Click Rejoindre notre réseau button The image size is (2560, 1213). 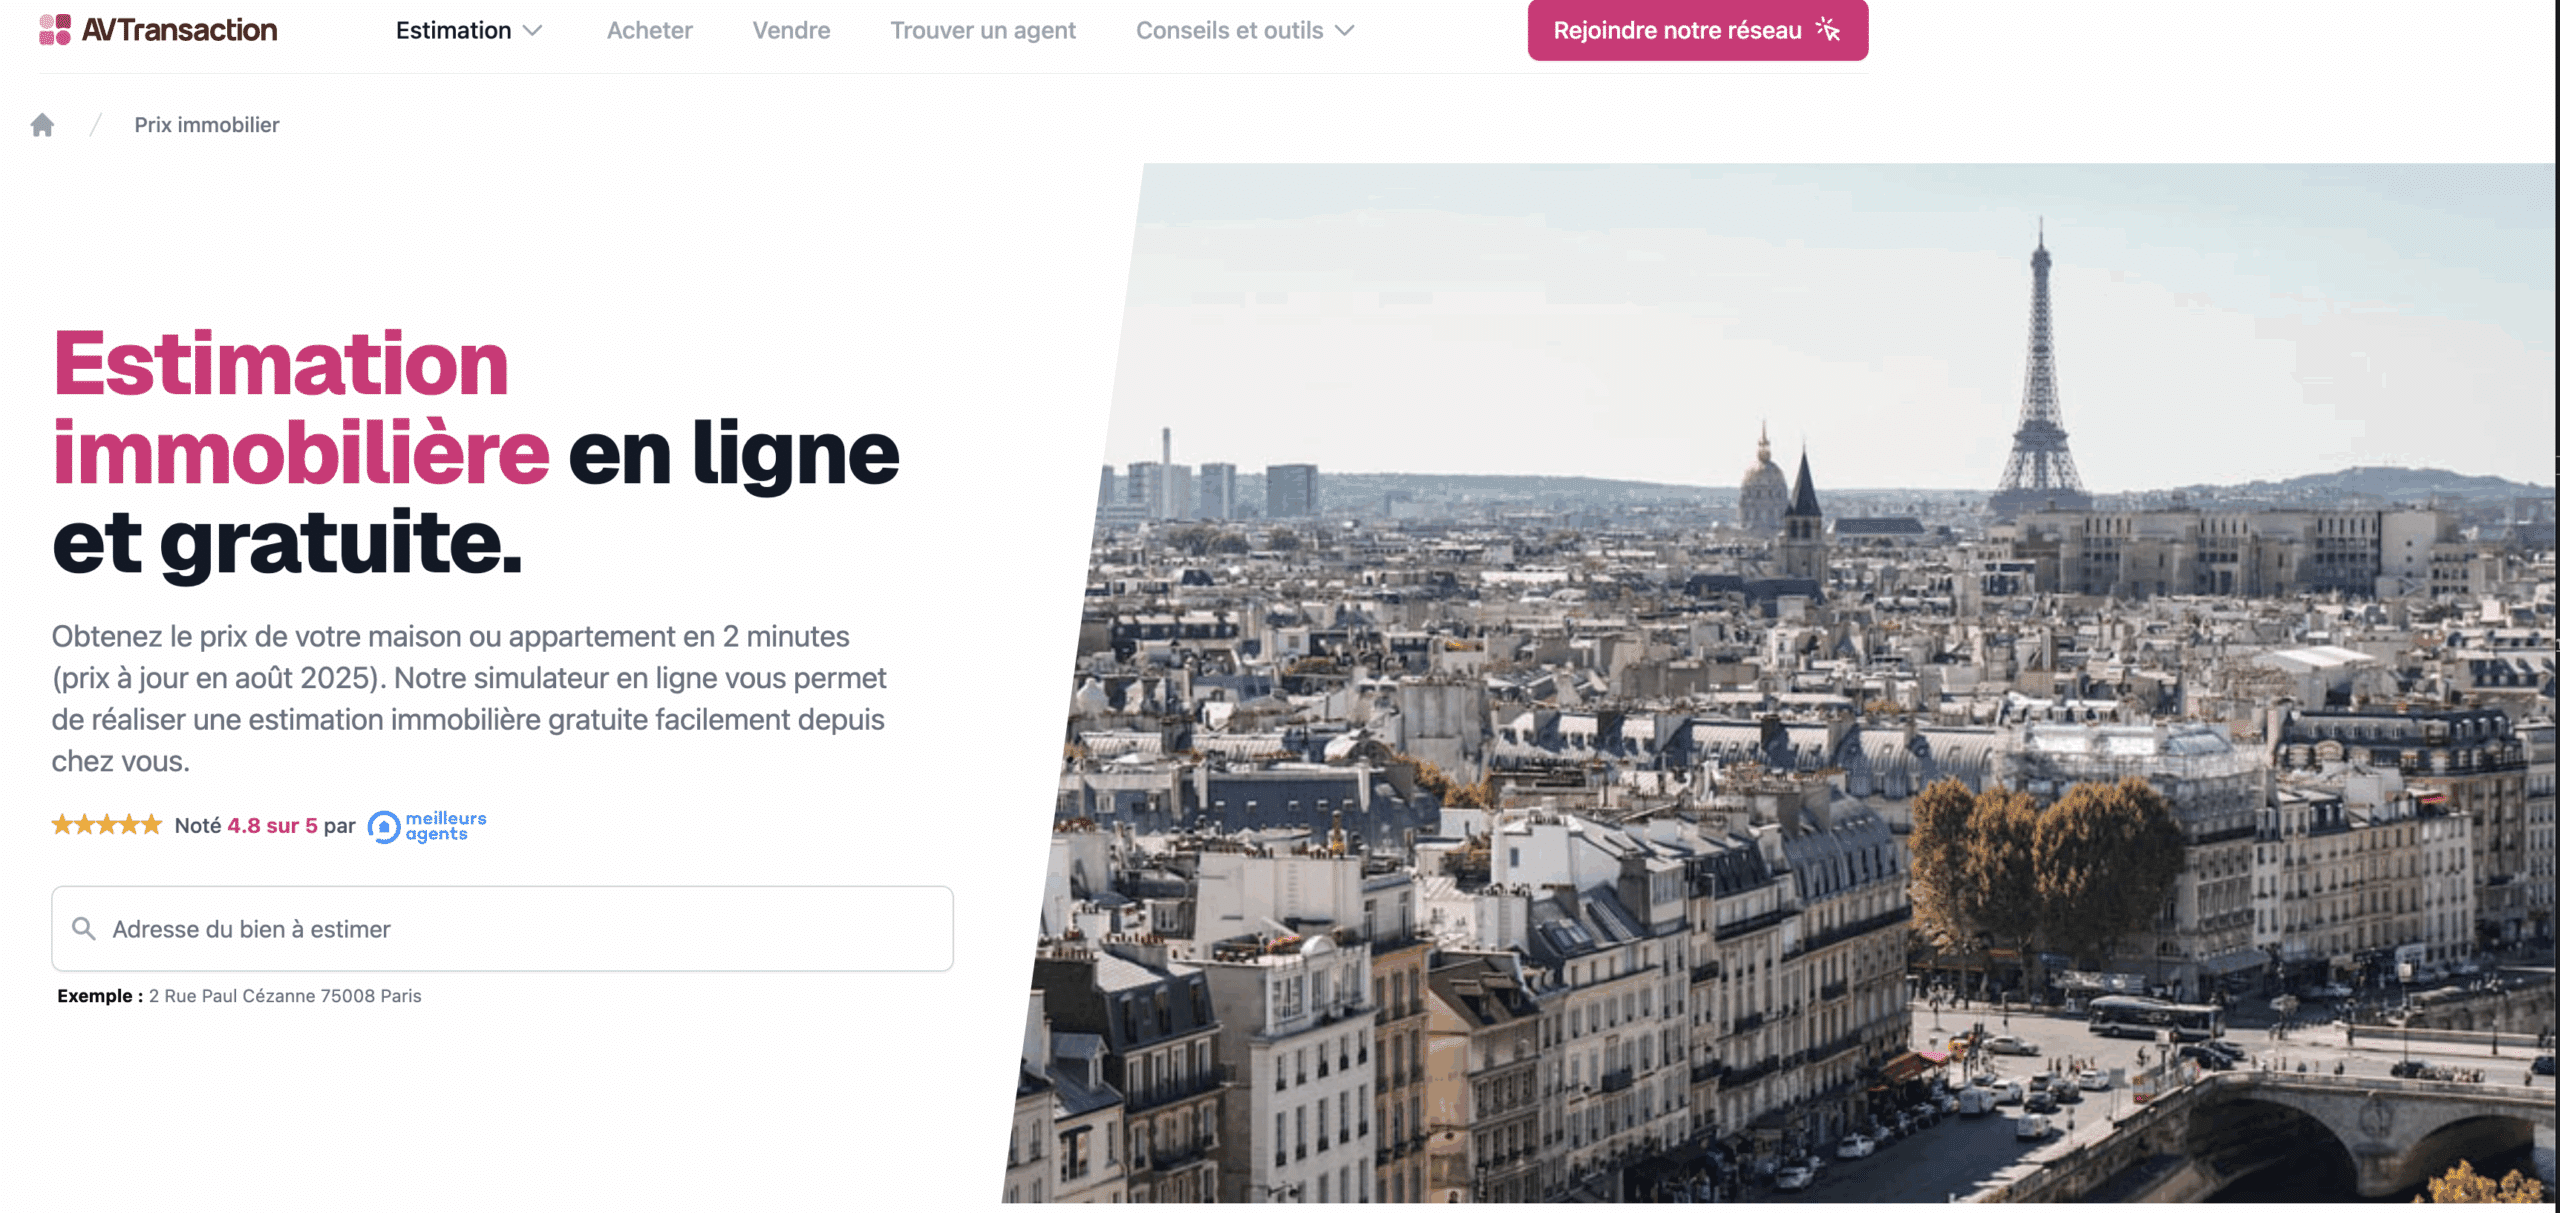pos(1698,30)
